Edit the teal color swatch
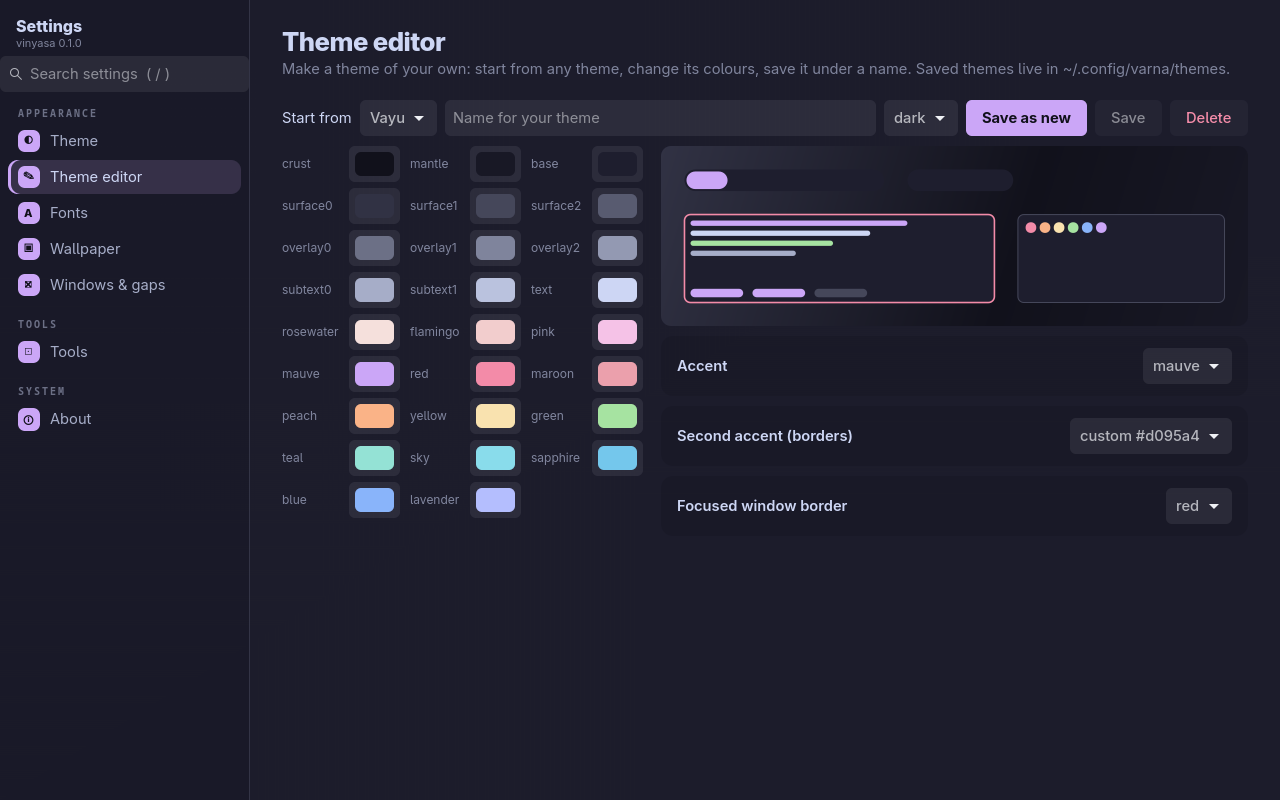The width and height of the screenshot is (1280, 800). click(374, 458)
